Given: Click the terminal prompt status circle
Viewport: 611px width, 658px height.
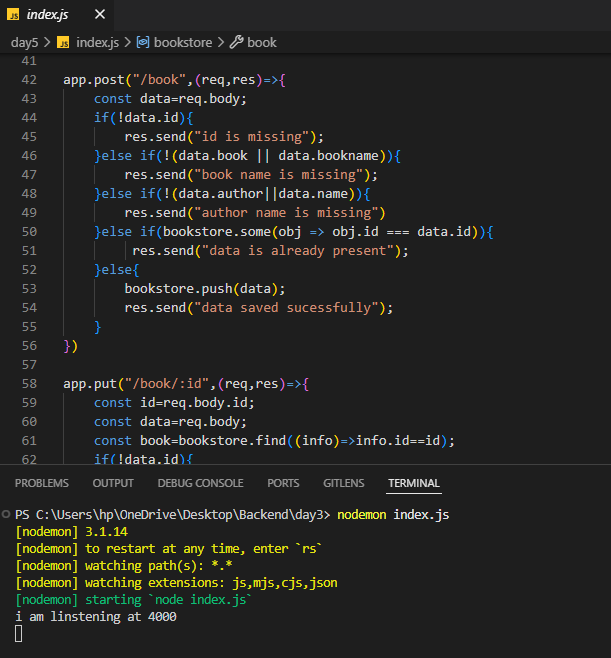Looking at the screenshot, I should pos(6,514).
